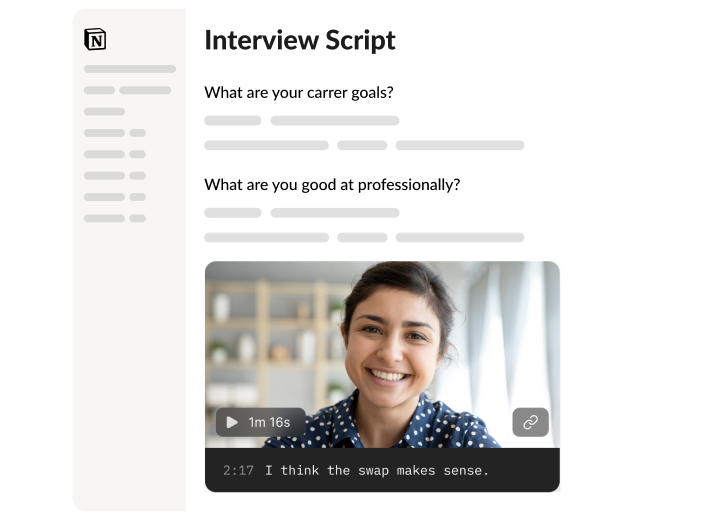Click the video duration label 1m 16s
This screenshot has width=725, height=520.
[x=269, y=422]
